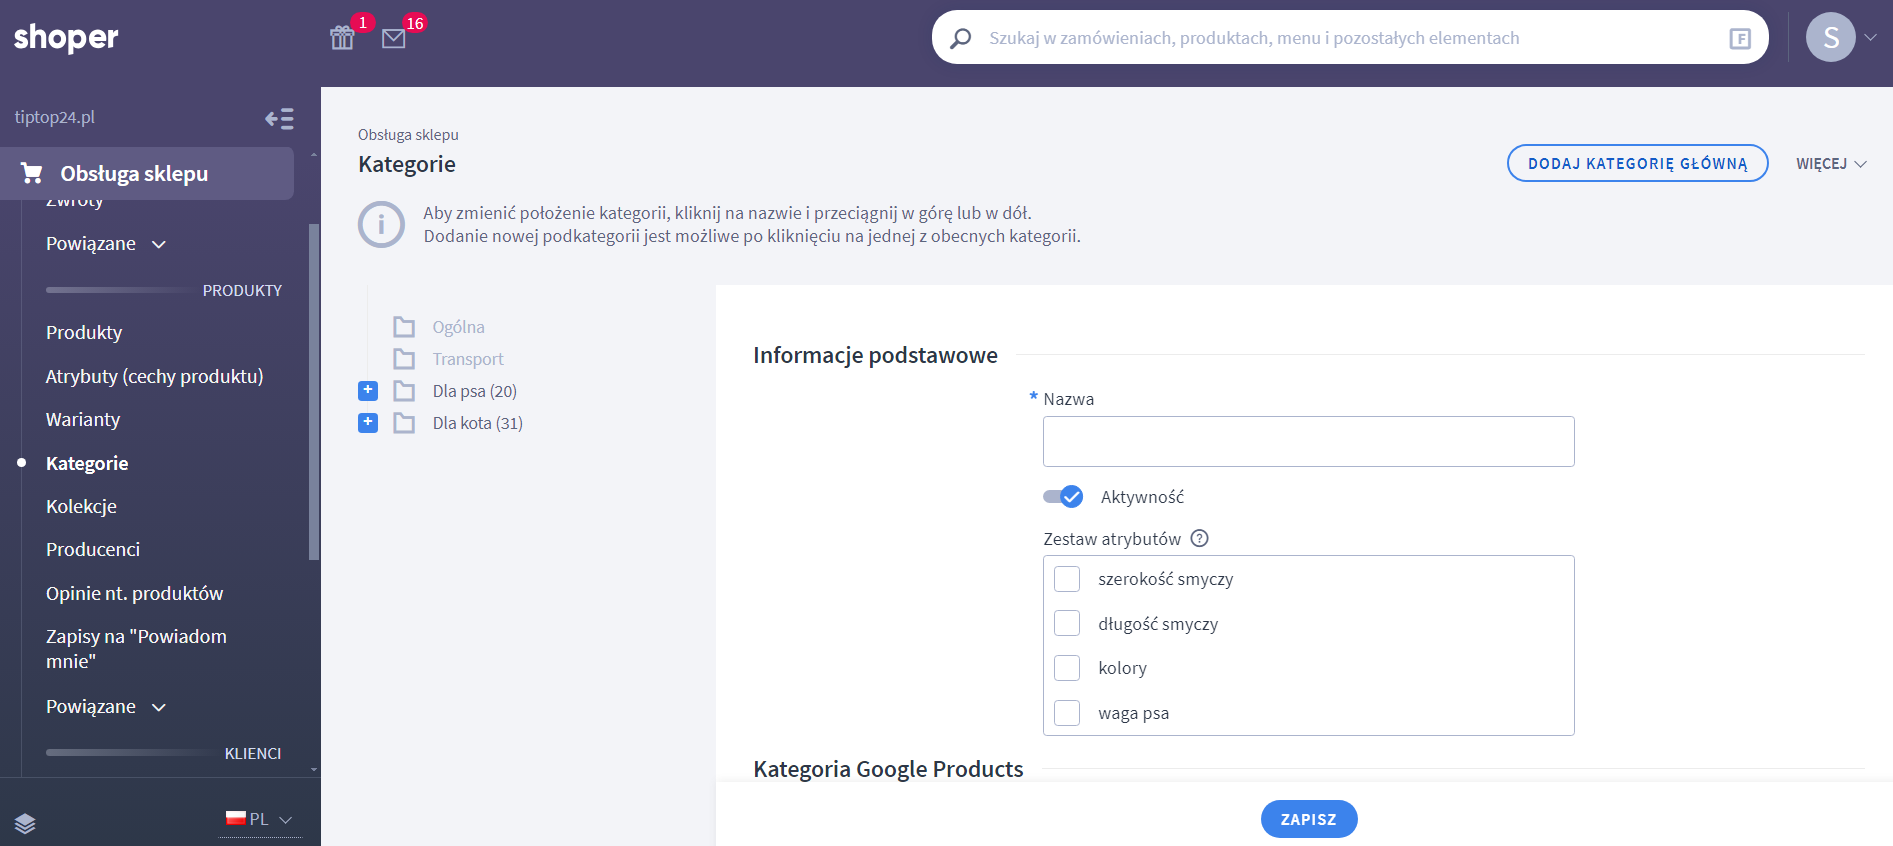Go to Produkty in sidebar
Image resolution: width=1893 pixels, height=846 pixels.
point(84,333)
